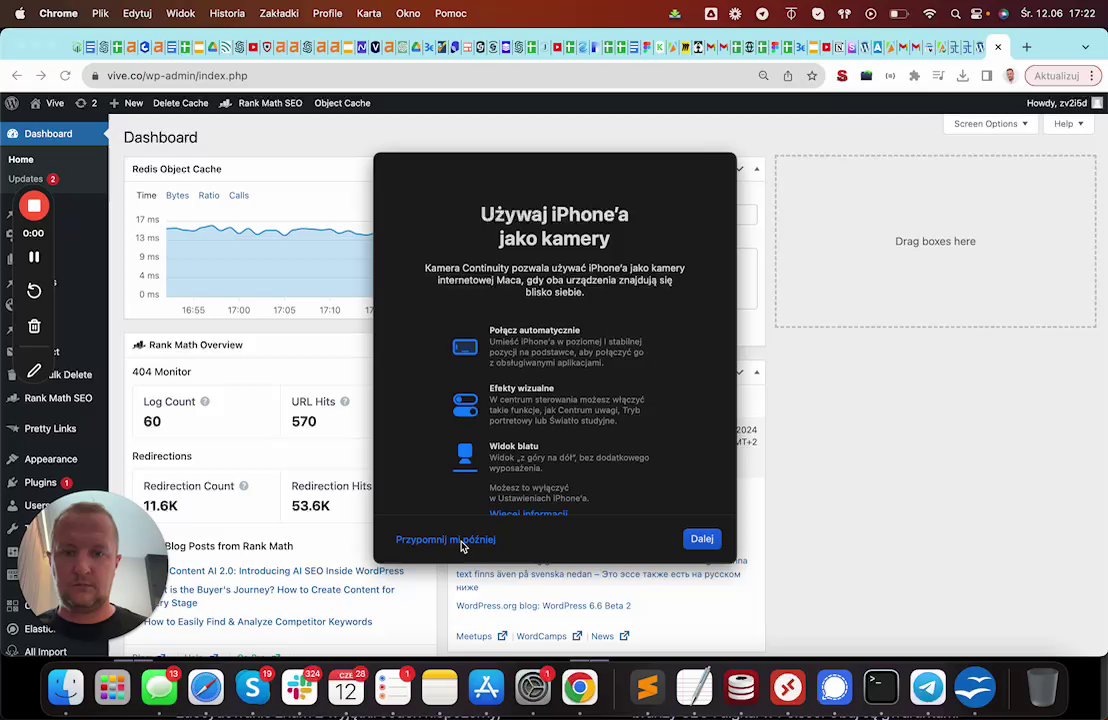1108x720 pixels.
Task: Open the updates counter in admin bar
Action: [x=86, y=103]
